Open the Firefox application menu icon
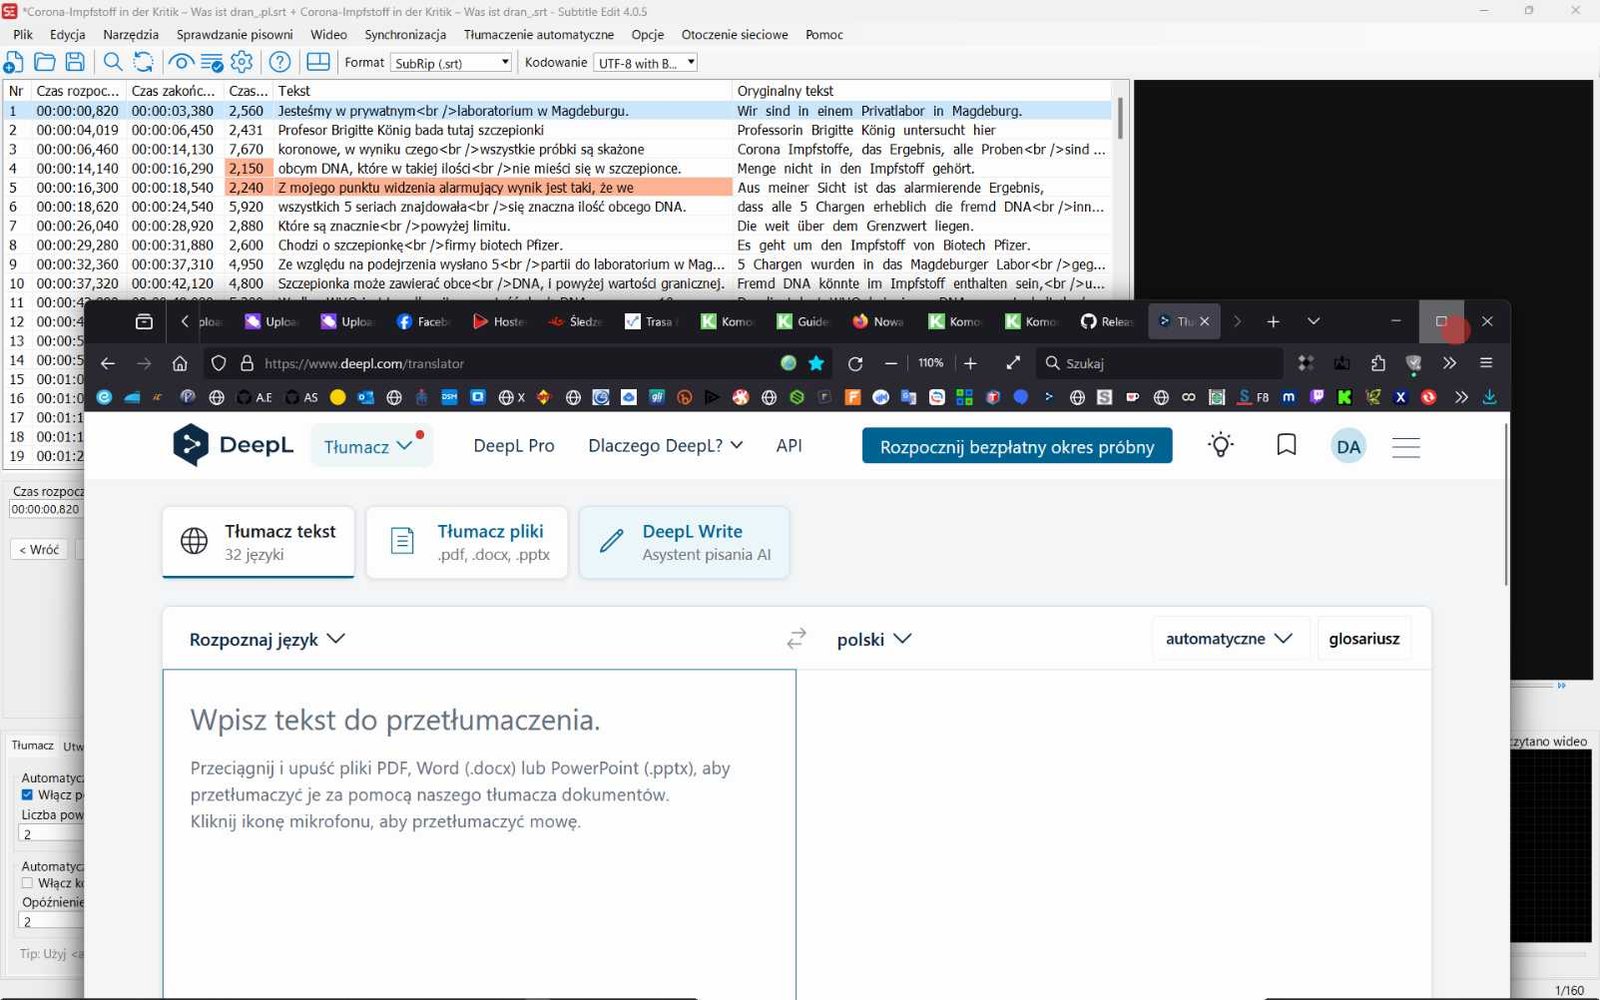Screen dimensions: 1600x1000 [1486, 363]
